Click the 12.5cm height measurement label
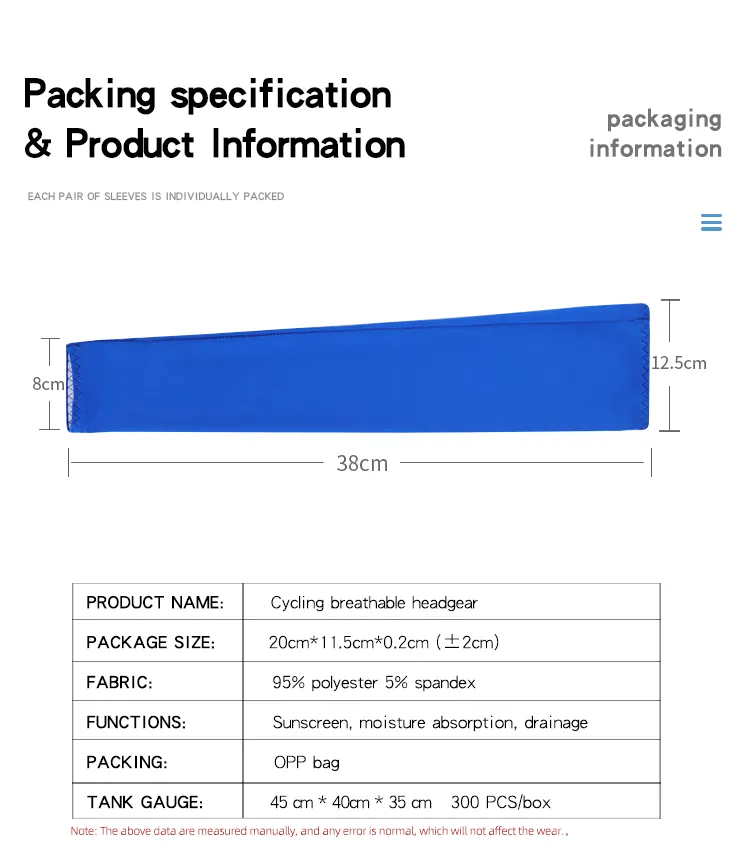This screenshot has width=750, height=865. pos(679,363)
